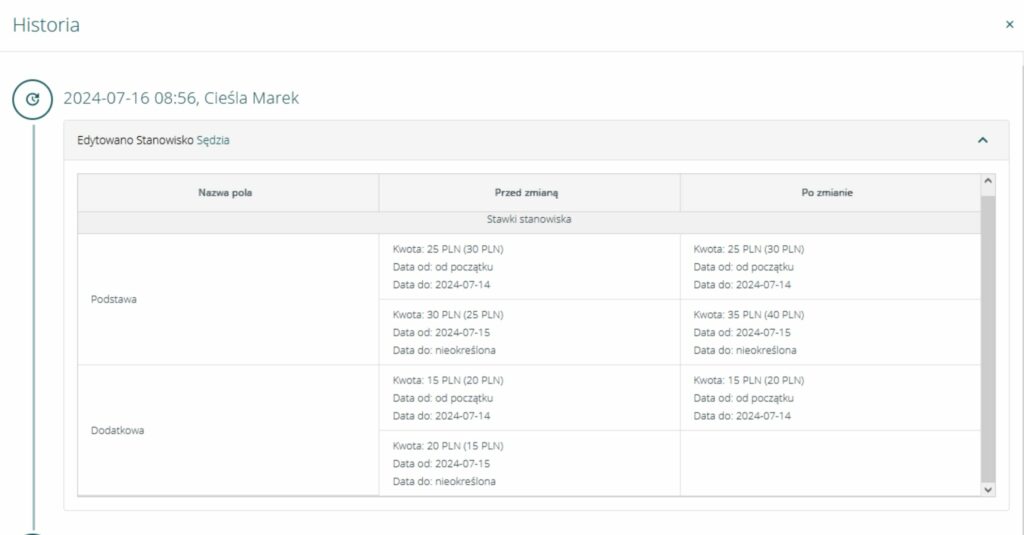Screen dimensions: 1024x535
Task: Click the Edytowano Stanowisko header text
Action: tap(135, 141)
